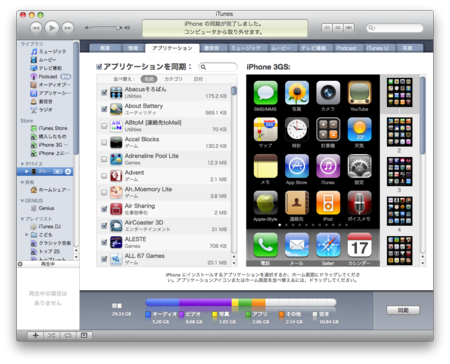Open the iTunes U tab
450x364 pixels.
[377, 48]
